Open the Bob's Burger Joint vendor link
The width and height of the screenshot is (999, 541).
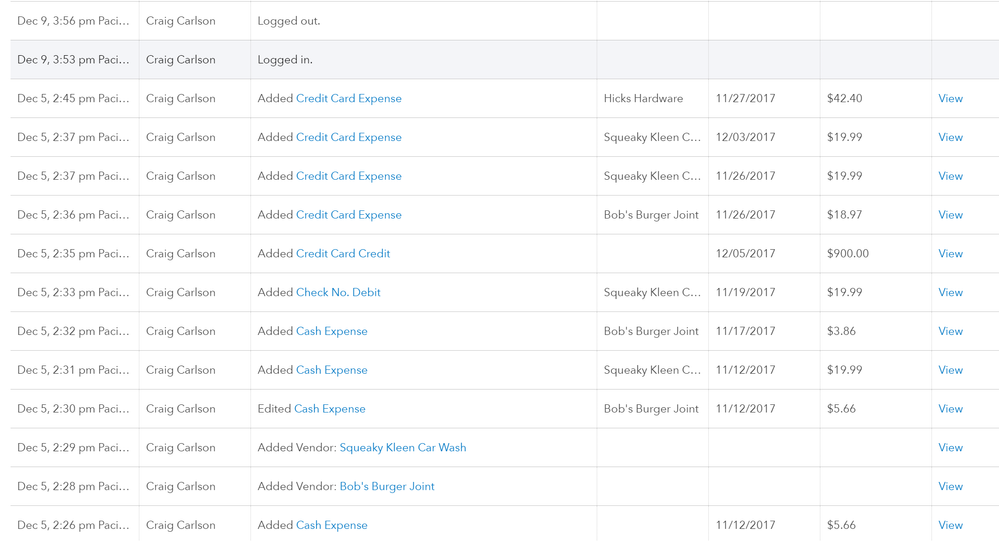387,487
